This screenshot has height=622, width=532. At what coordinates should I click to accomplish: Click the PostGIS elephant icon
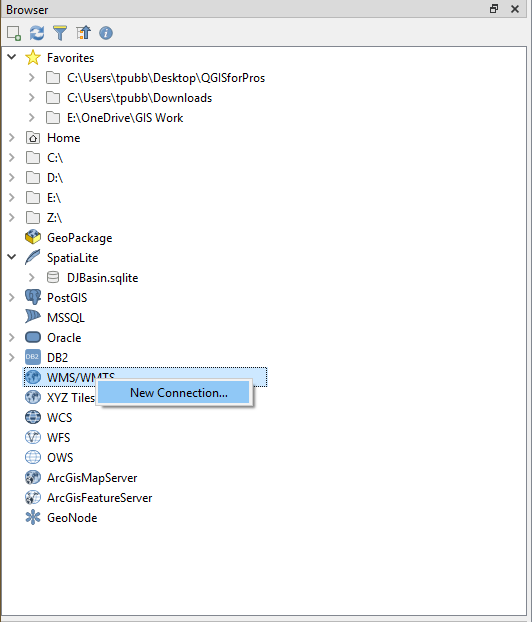point(33,297)
